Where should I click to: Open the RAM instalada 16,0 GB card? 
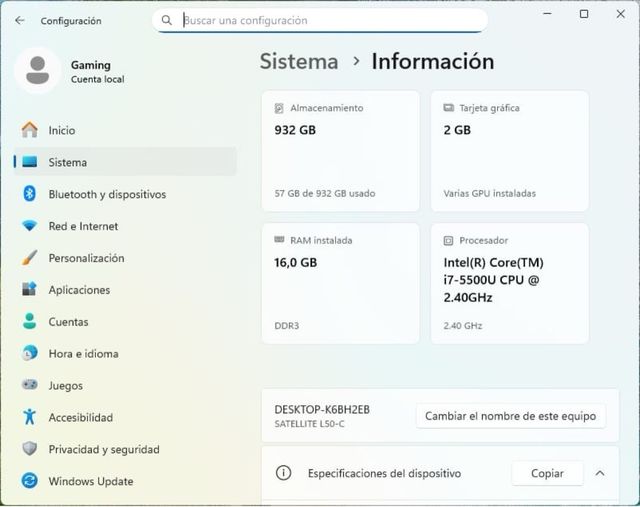340,283
